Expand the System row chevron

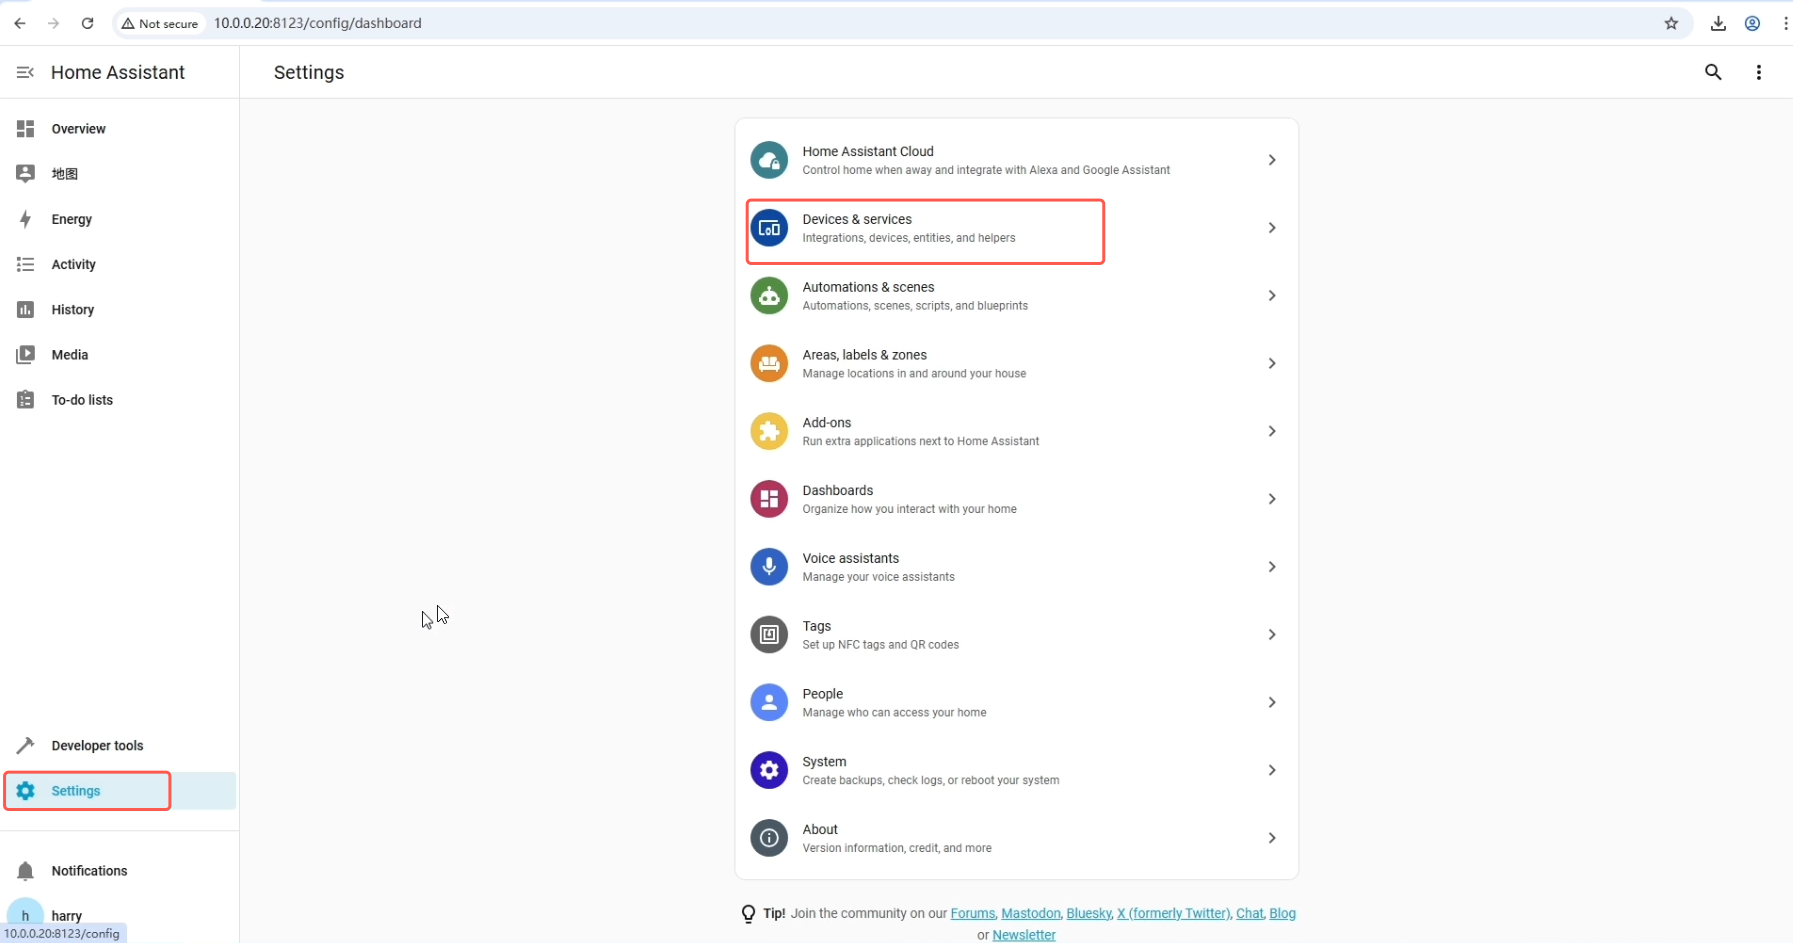(x=1271, y=770)
